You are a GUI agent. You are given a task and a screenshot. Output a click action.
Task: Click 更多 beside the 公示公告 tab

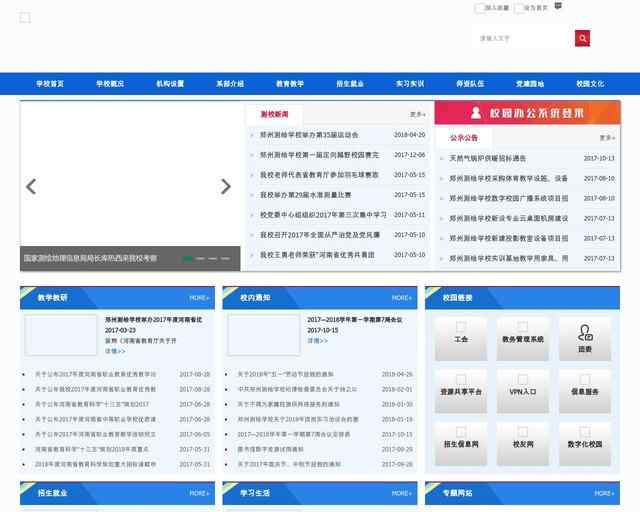[x=607, y=138]
